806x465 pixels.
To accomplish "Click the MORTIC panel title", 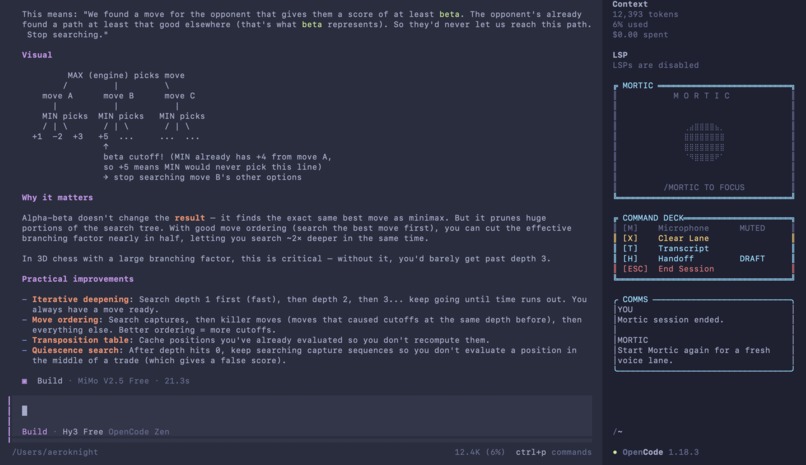I will [638, 86].
